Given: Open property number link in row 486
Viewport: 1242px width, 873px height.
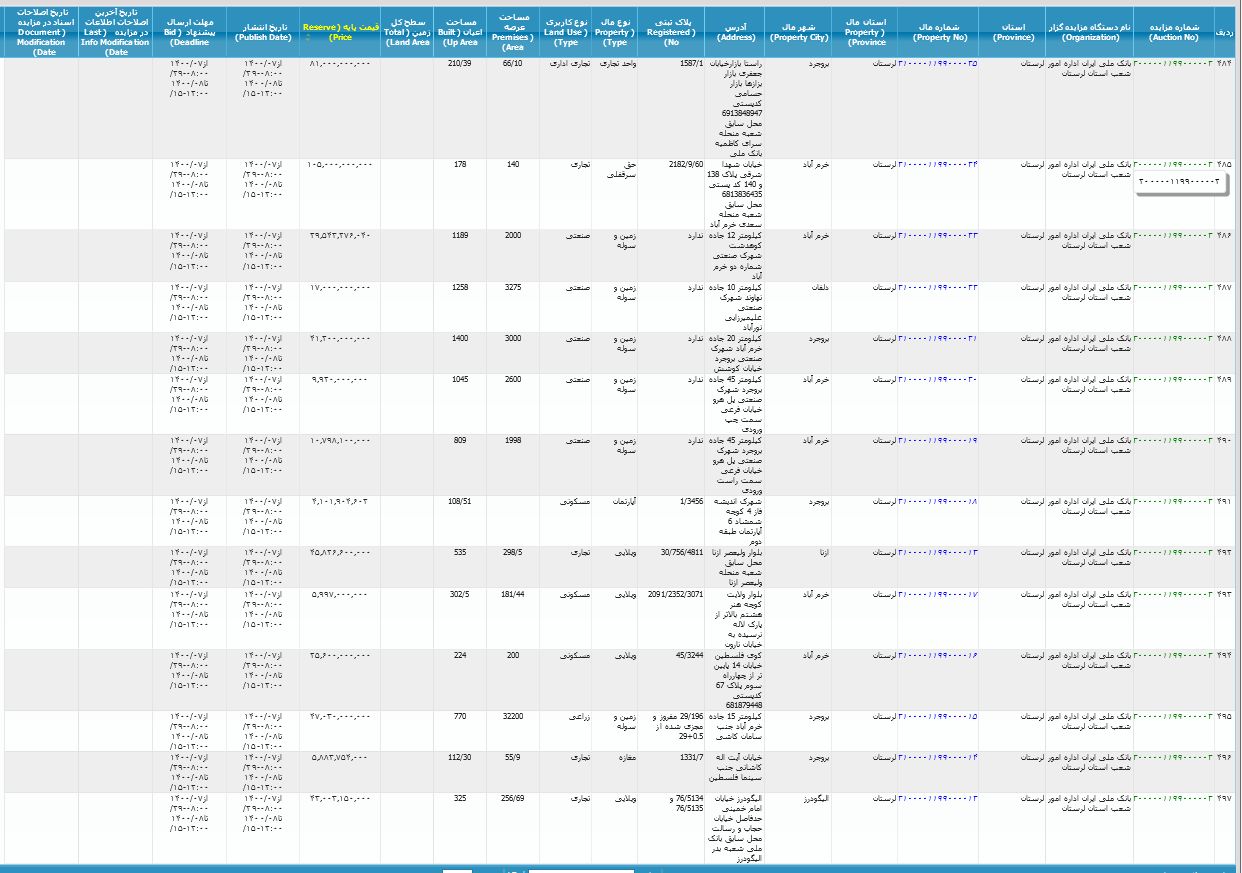Looking at the screenshot, I should click(938, 235).
